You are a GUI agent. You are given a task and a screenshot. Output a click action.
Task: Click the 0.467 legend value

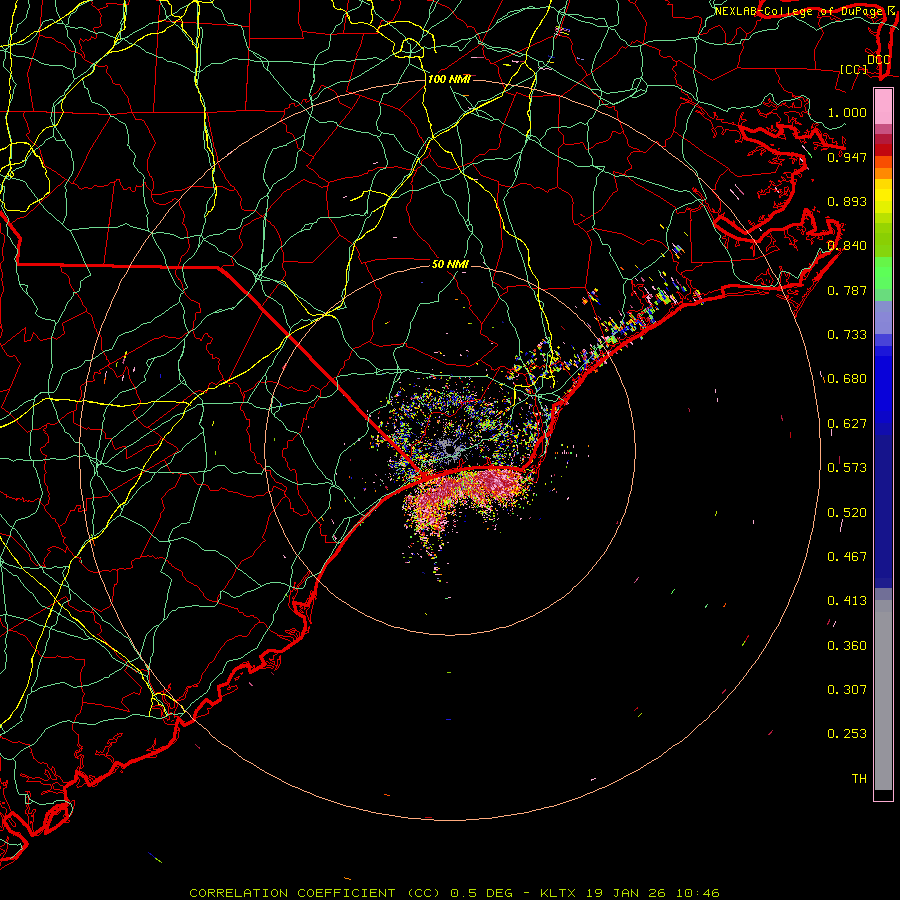tap(847, 556)
